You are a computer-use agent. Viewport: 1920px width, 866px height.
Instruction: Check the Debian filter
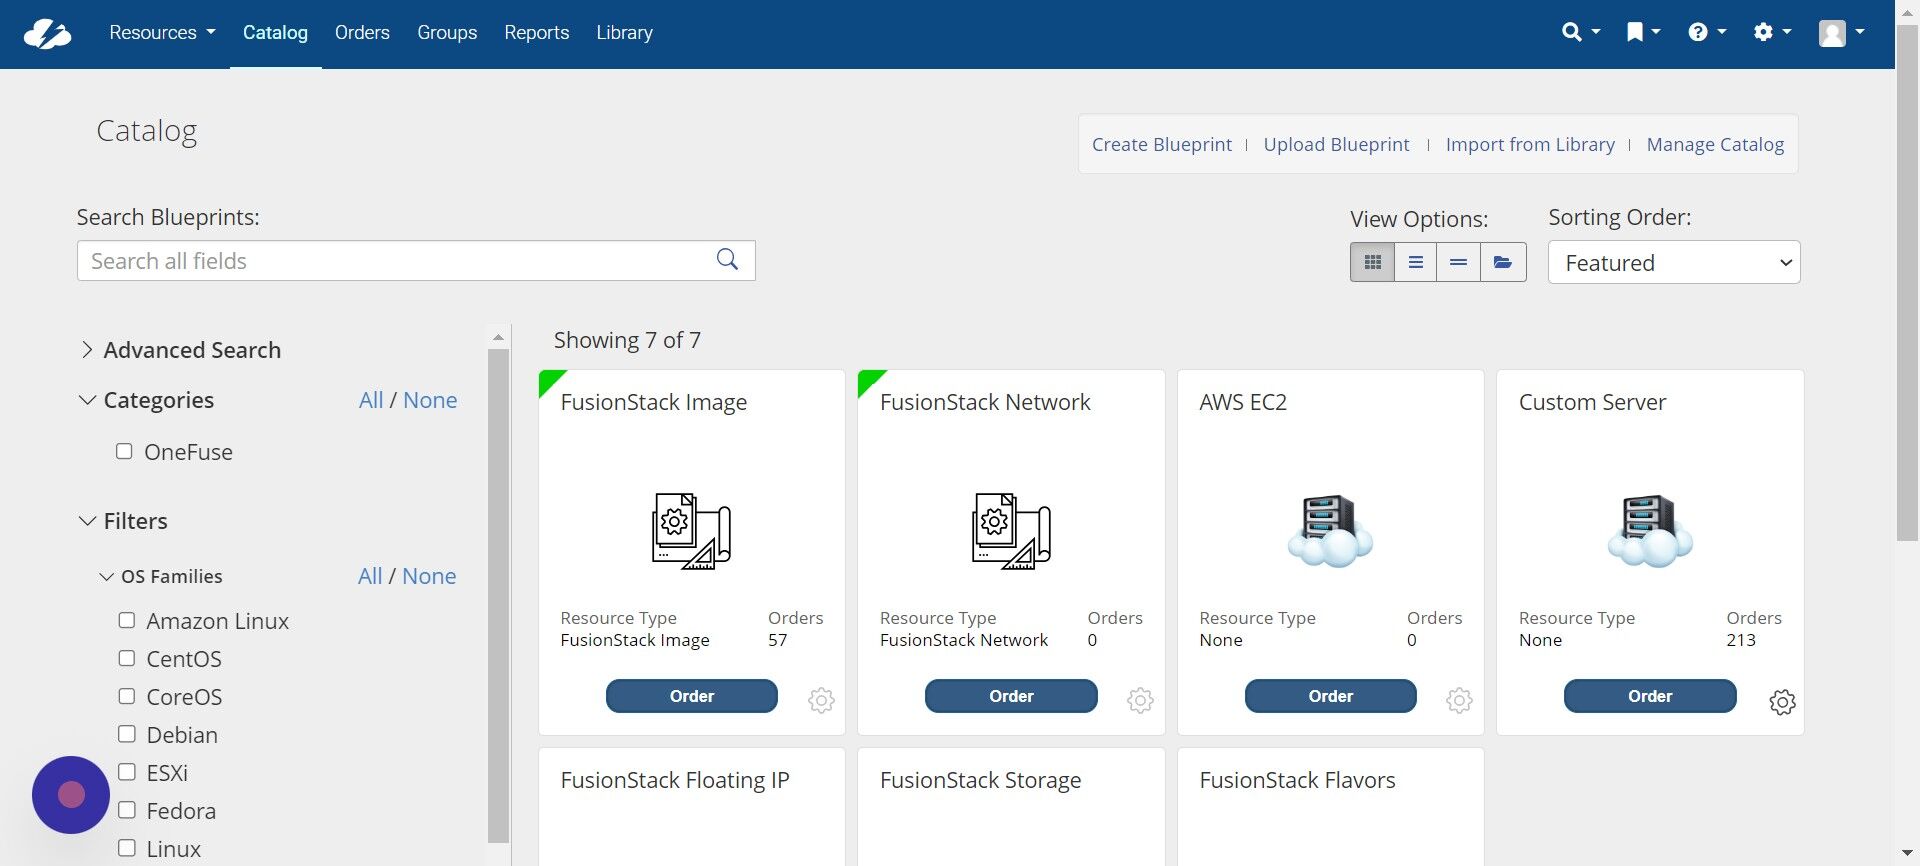pos(127,734)
